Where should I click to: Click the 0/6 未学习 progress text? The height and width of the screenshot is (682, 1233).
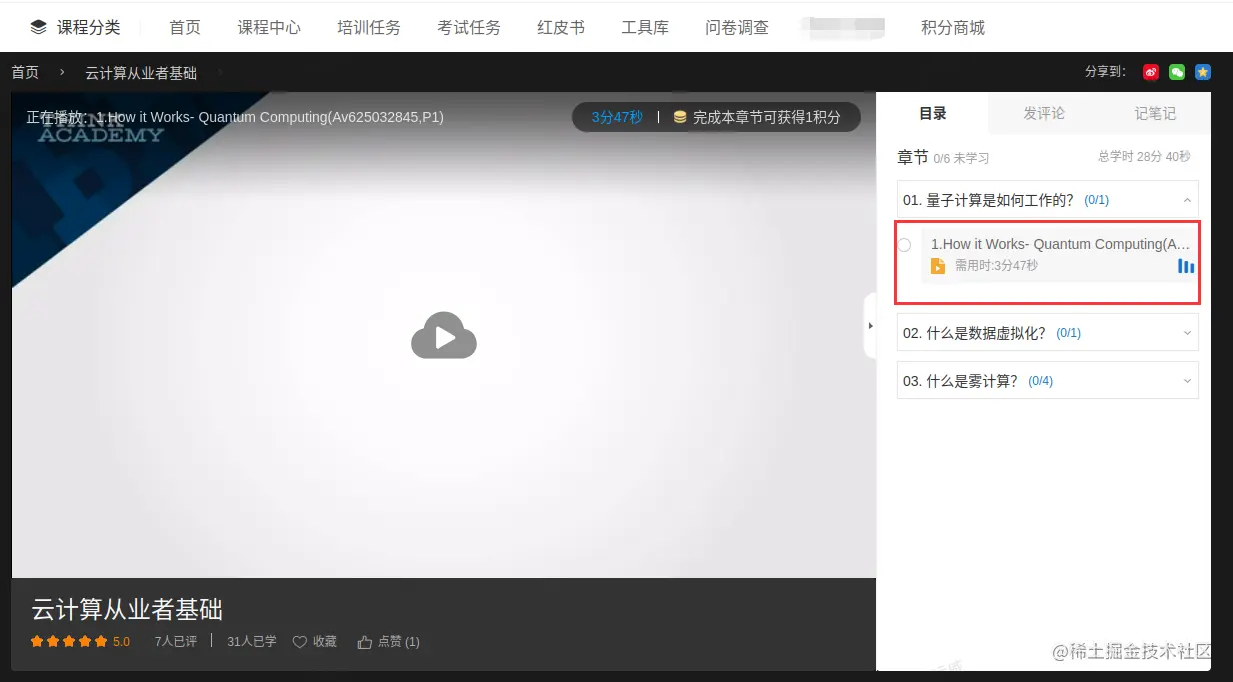click(x=961, y=159)
